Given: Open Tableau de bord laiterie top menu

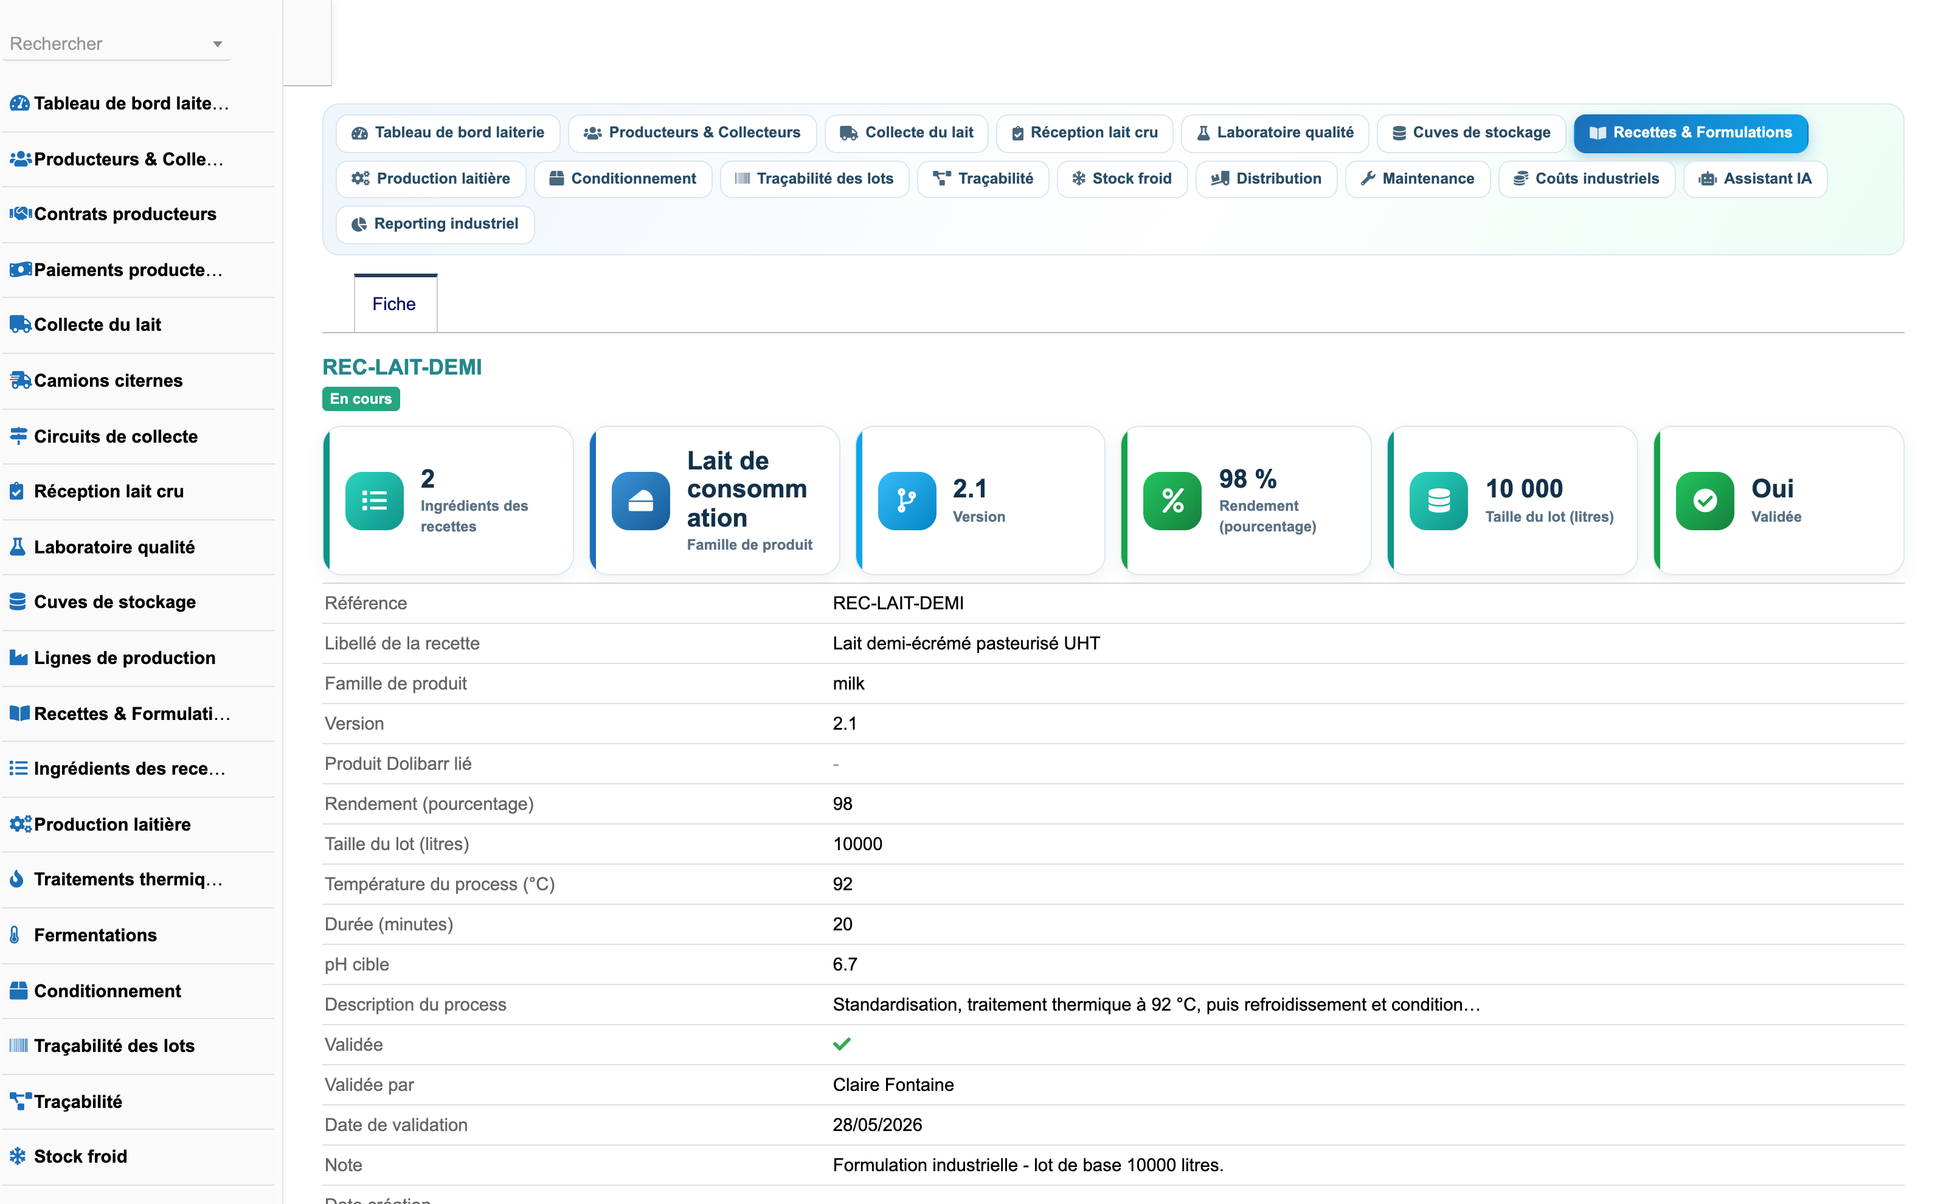Looking at the screenshot, I should click(x=448, y=133).
